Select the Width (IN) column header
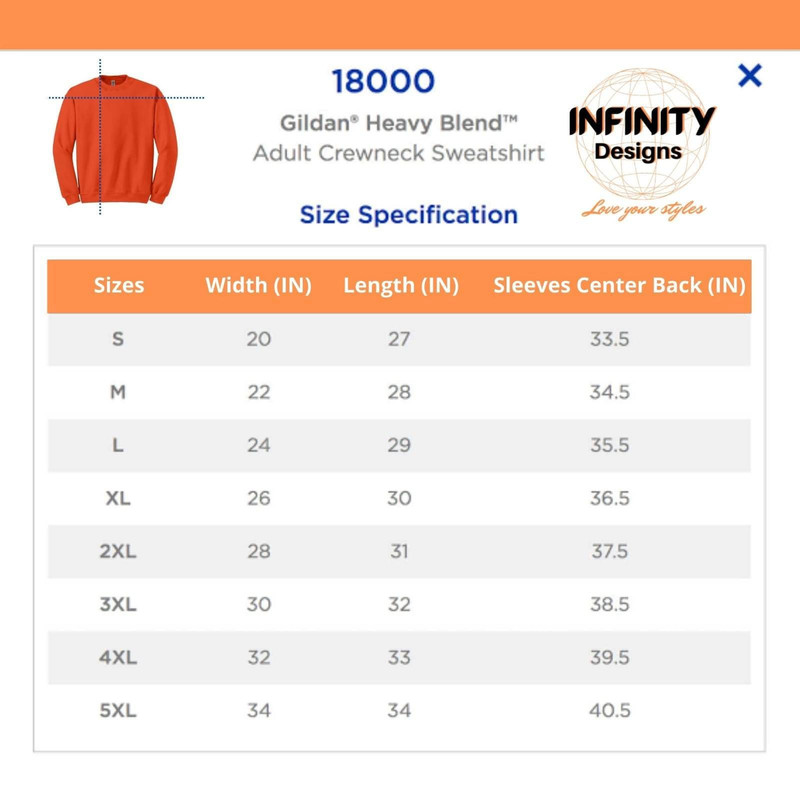The height and width of the screenshot is (800, 800). 258,285
